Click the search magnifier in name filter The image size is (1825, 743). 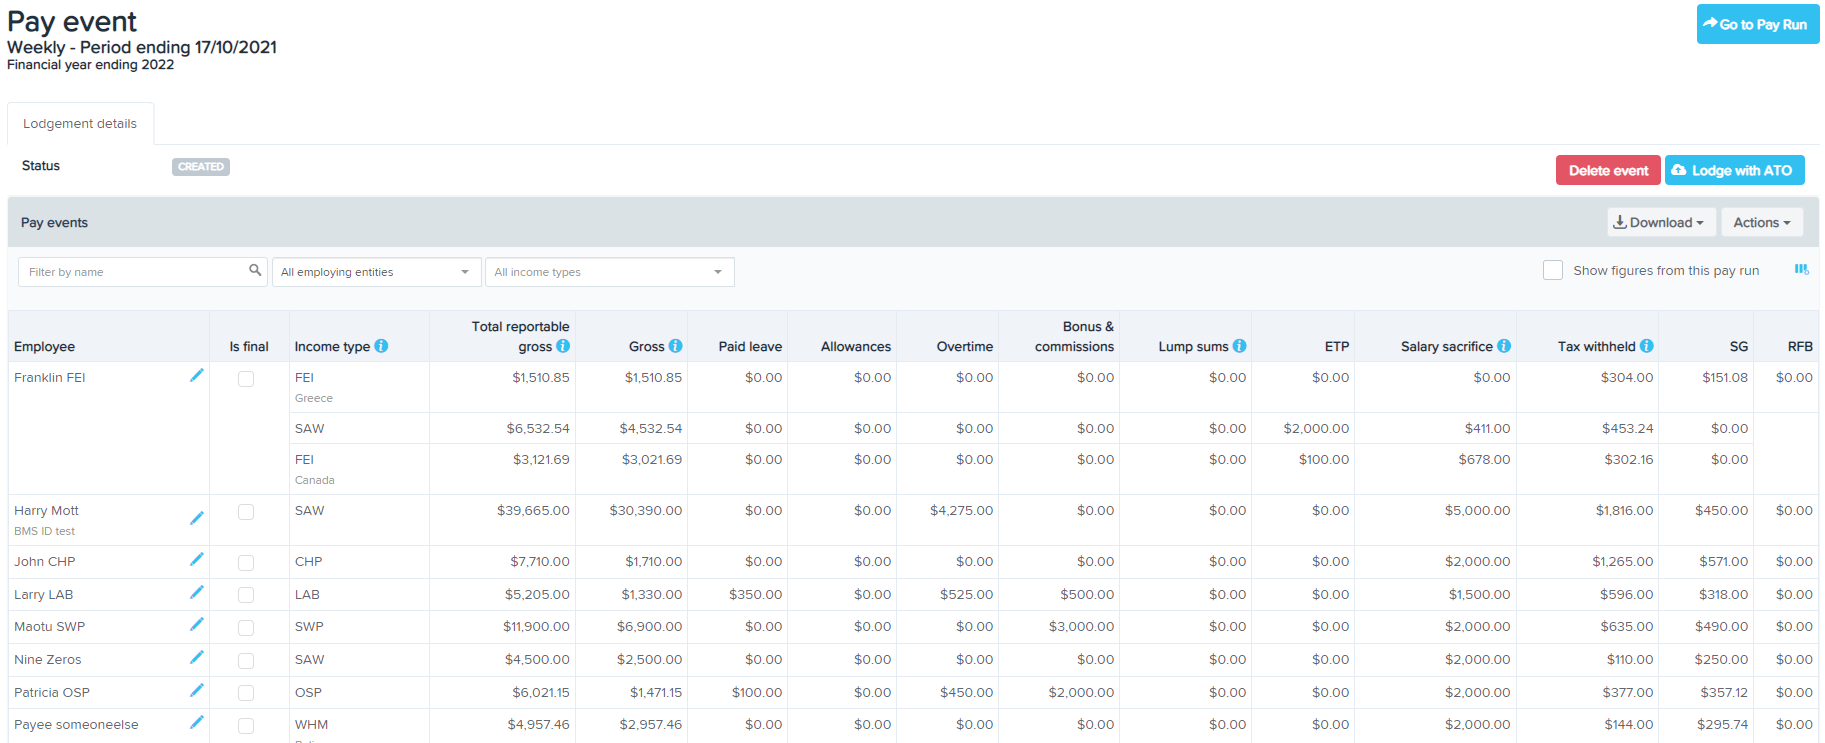coord(255,270)
